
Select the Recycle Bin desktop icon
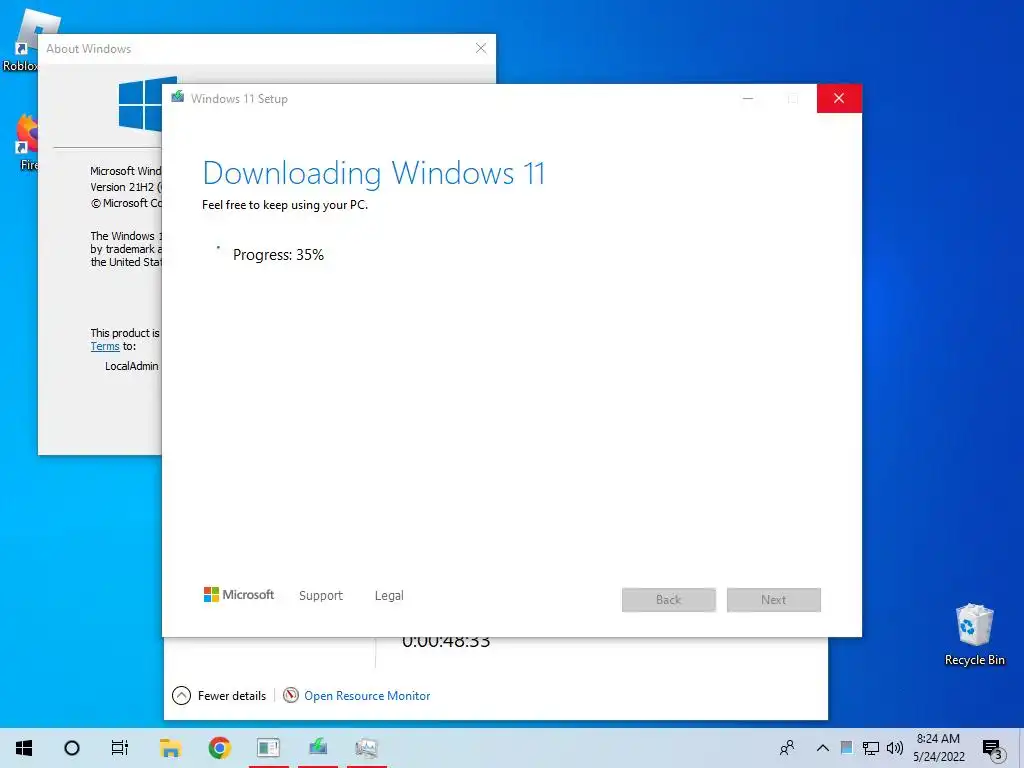(x=974, y=635)
